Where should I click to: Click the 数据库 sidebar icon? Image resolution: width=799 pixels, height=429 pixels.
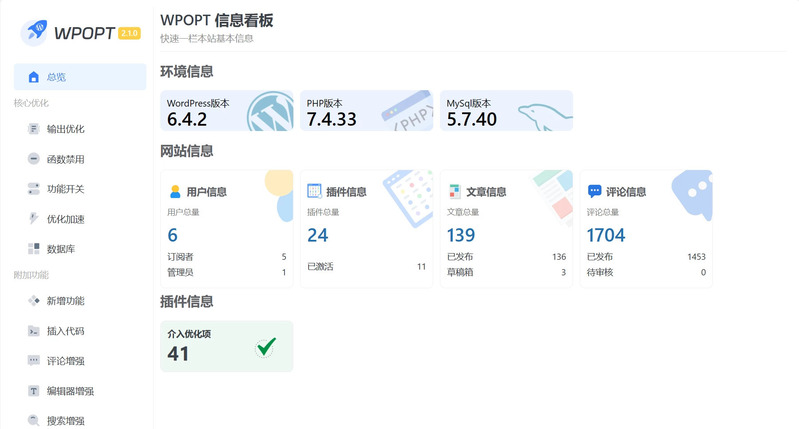pyautogui.click(x=34, y=249)
